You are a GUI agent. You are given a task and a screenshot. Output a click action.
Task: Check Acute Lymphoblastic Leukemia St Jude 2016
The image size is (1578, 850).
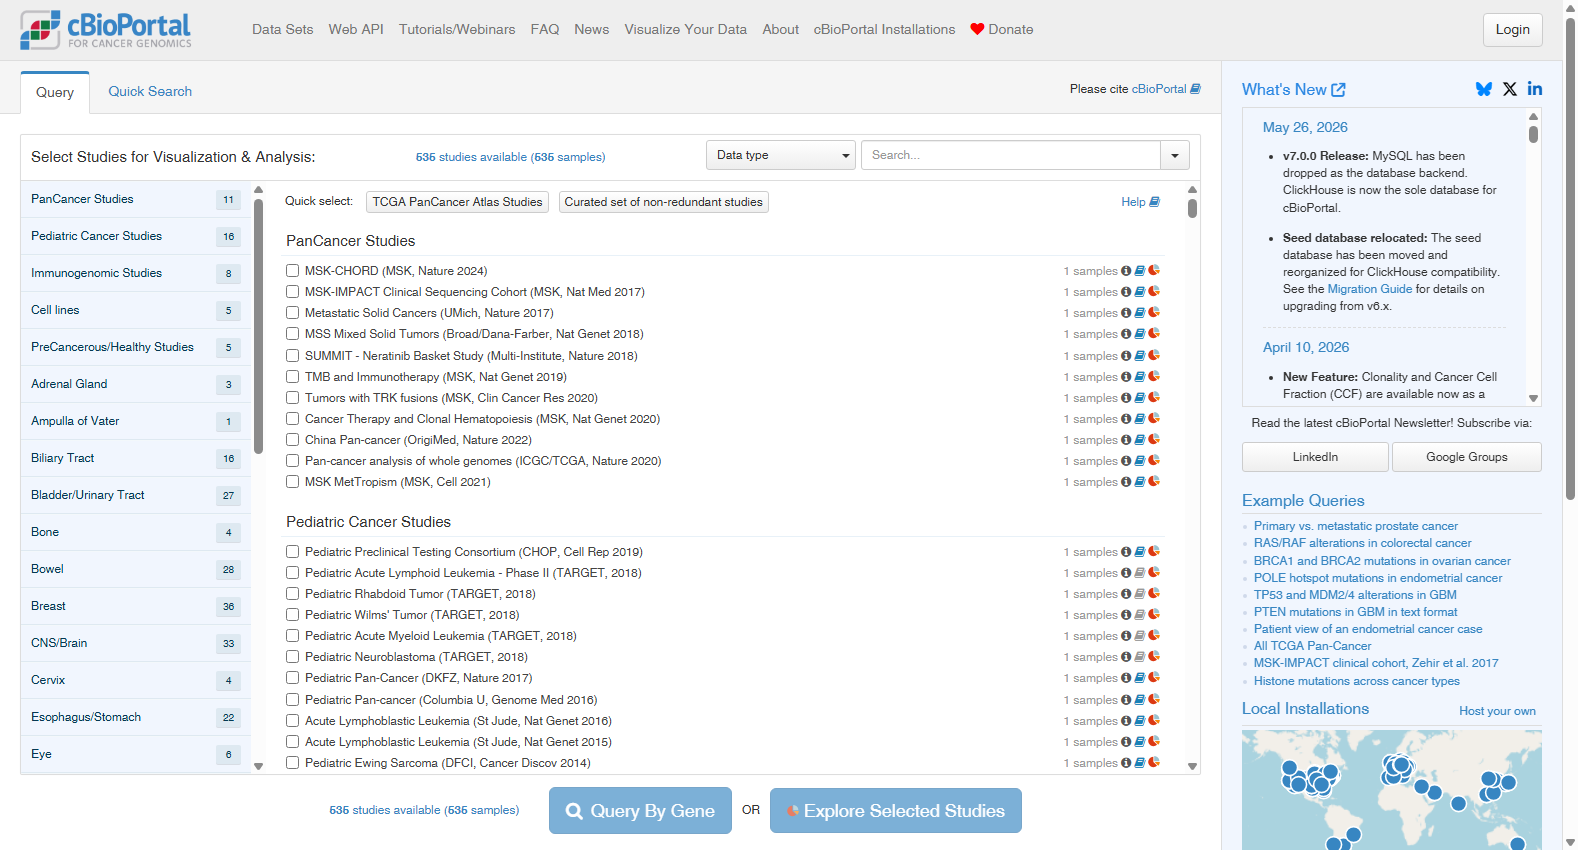(x=293, y=721)
